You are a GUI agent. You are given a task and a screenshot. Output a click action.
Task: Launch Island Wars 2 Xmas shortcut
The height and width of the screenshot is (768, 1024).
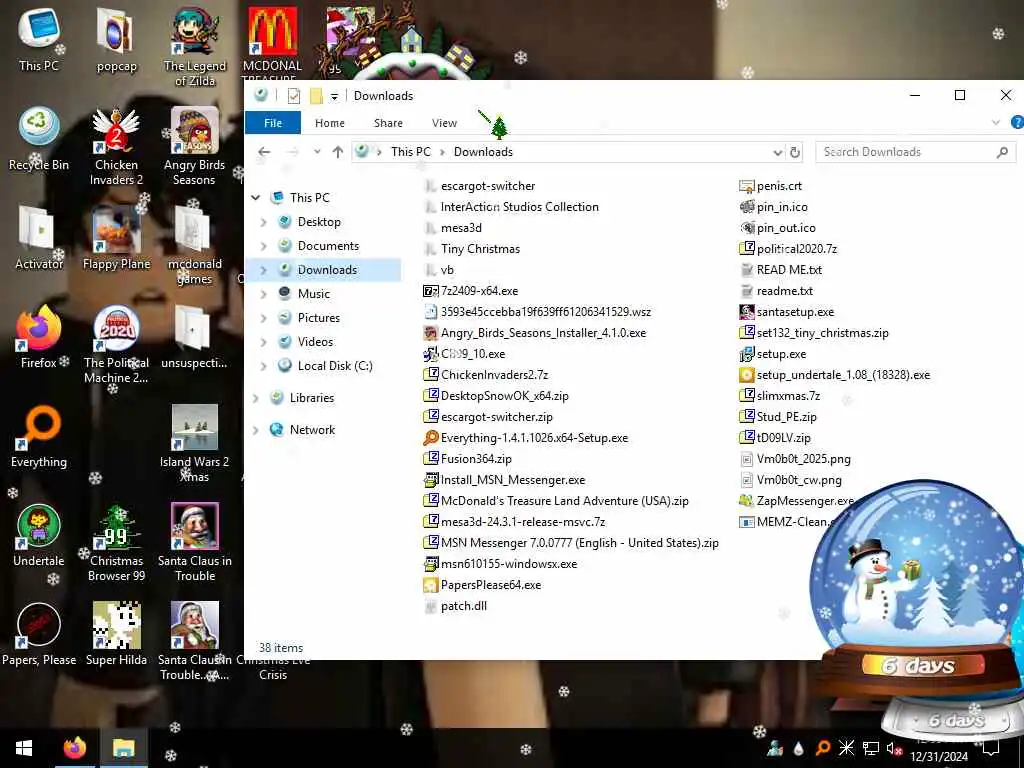point(195,443)
